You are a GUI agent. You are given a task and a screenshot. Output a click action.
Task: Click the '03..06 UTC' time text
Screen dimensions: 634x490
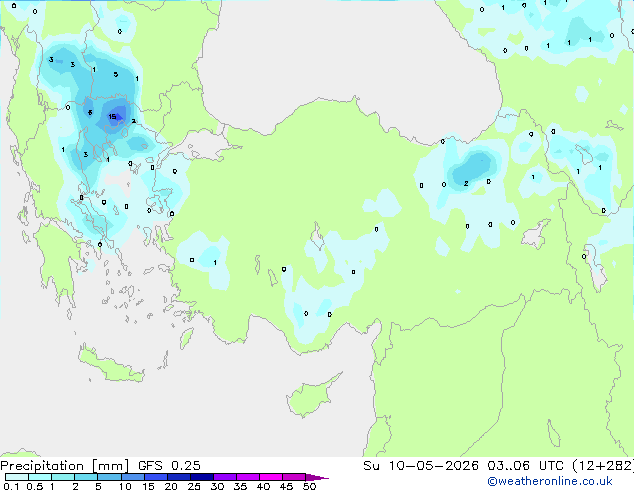pyautogui.click(x=525, y=466)
